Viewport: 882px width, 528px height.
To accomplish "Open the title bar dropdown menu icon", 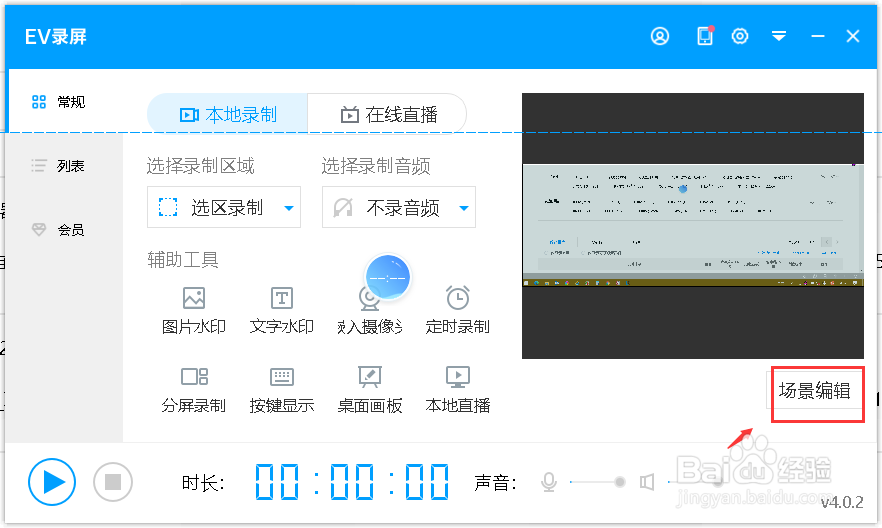I will pos(778,37).
